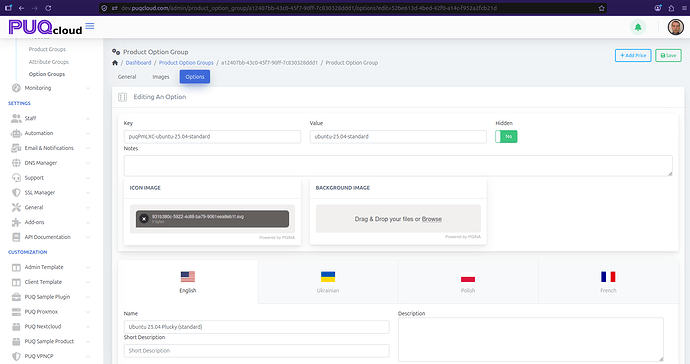Open the user avatar menu
Screen dimensions: 690x364
click(x=675, y=27)
